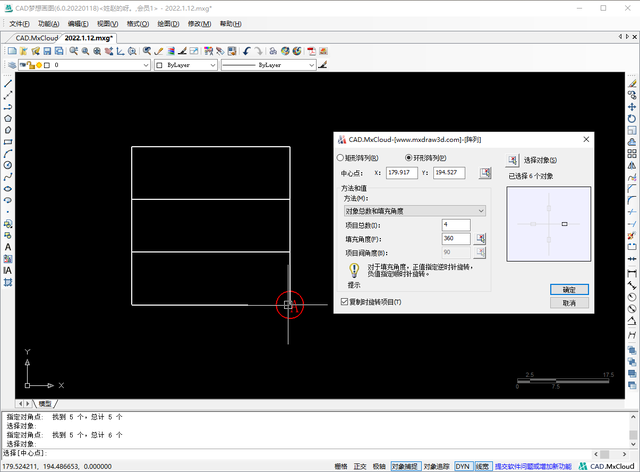Close the array dialog
Image resolution: width=640 pixels, height=472 pixels.
point(586,139)
